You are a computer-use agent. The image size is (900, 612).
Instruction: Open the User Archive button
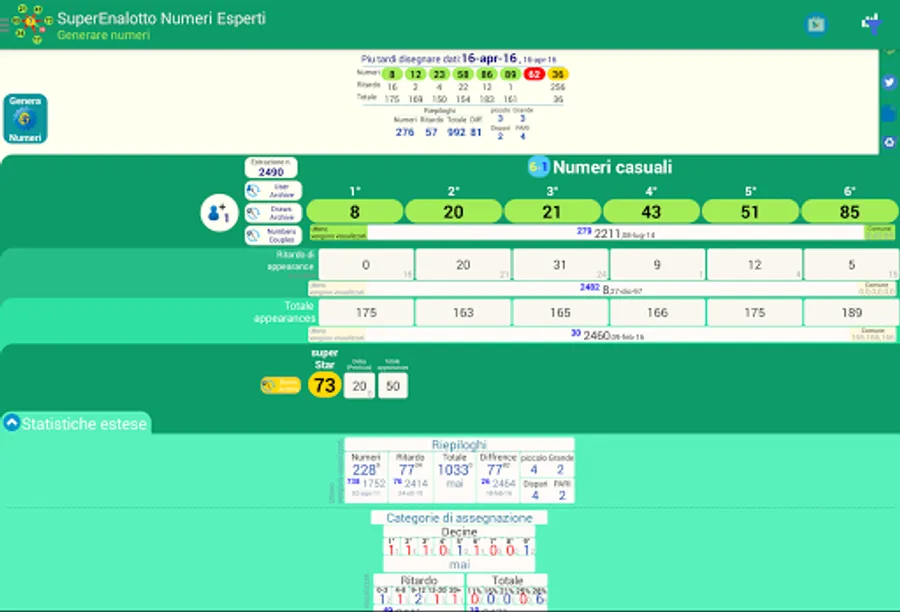click(273, 191)
